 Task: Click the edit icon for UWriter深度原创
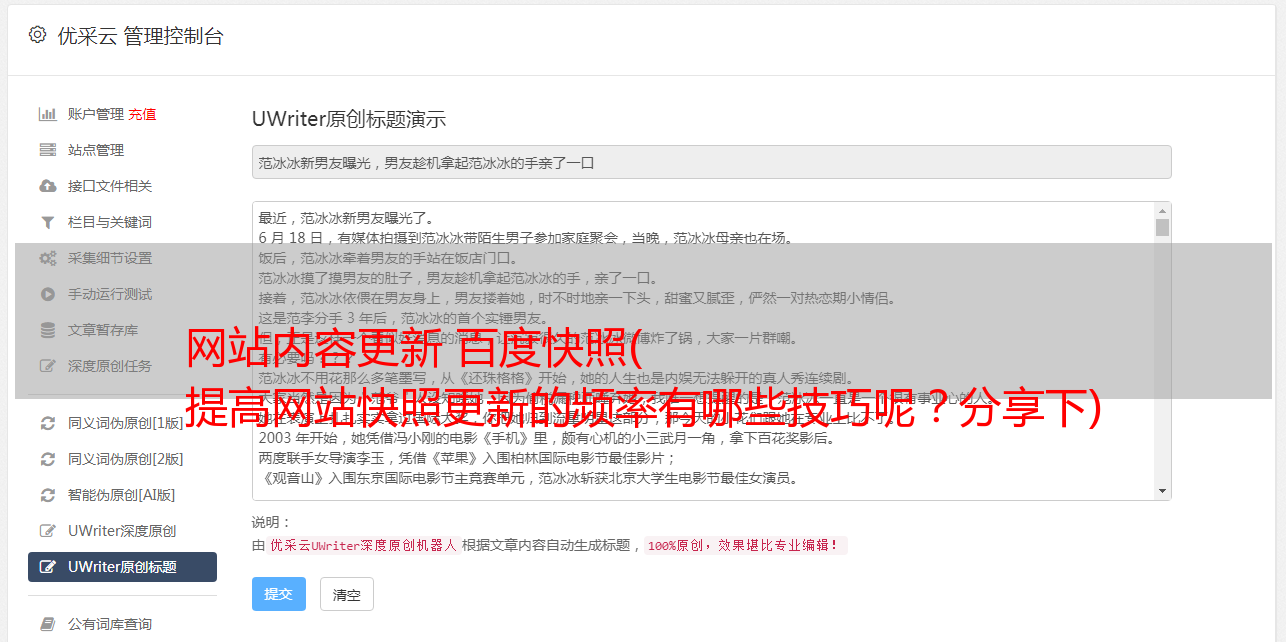click(47, 531)
